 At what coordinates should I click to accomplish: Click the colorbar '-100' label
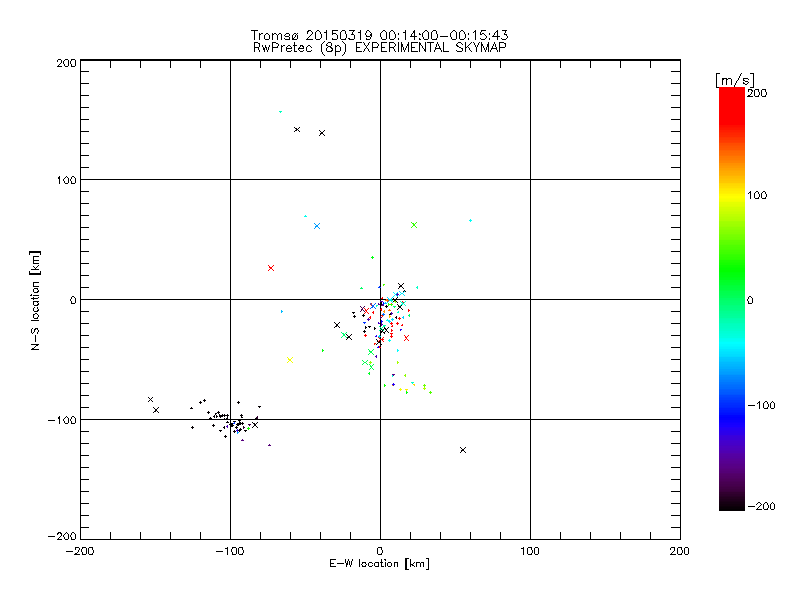(x=761, y=405)
